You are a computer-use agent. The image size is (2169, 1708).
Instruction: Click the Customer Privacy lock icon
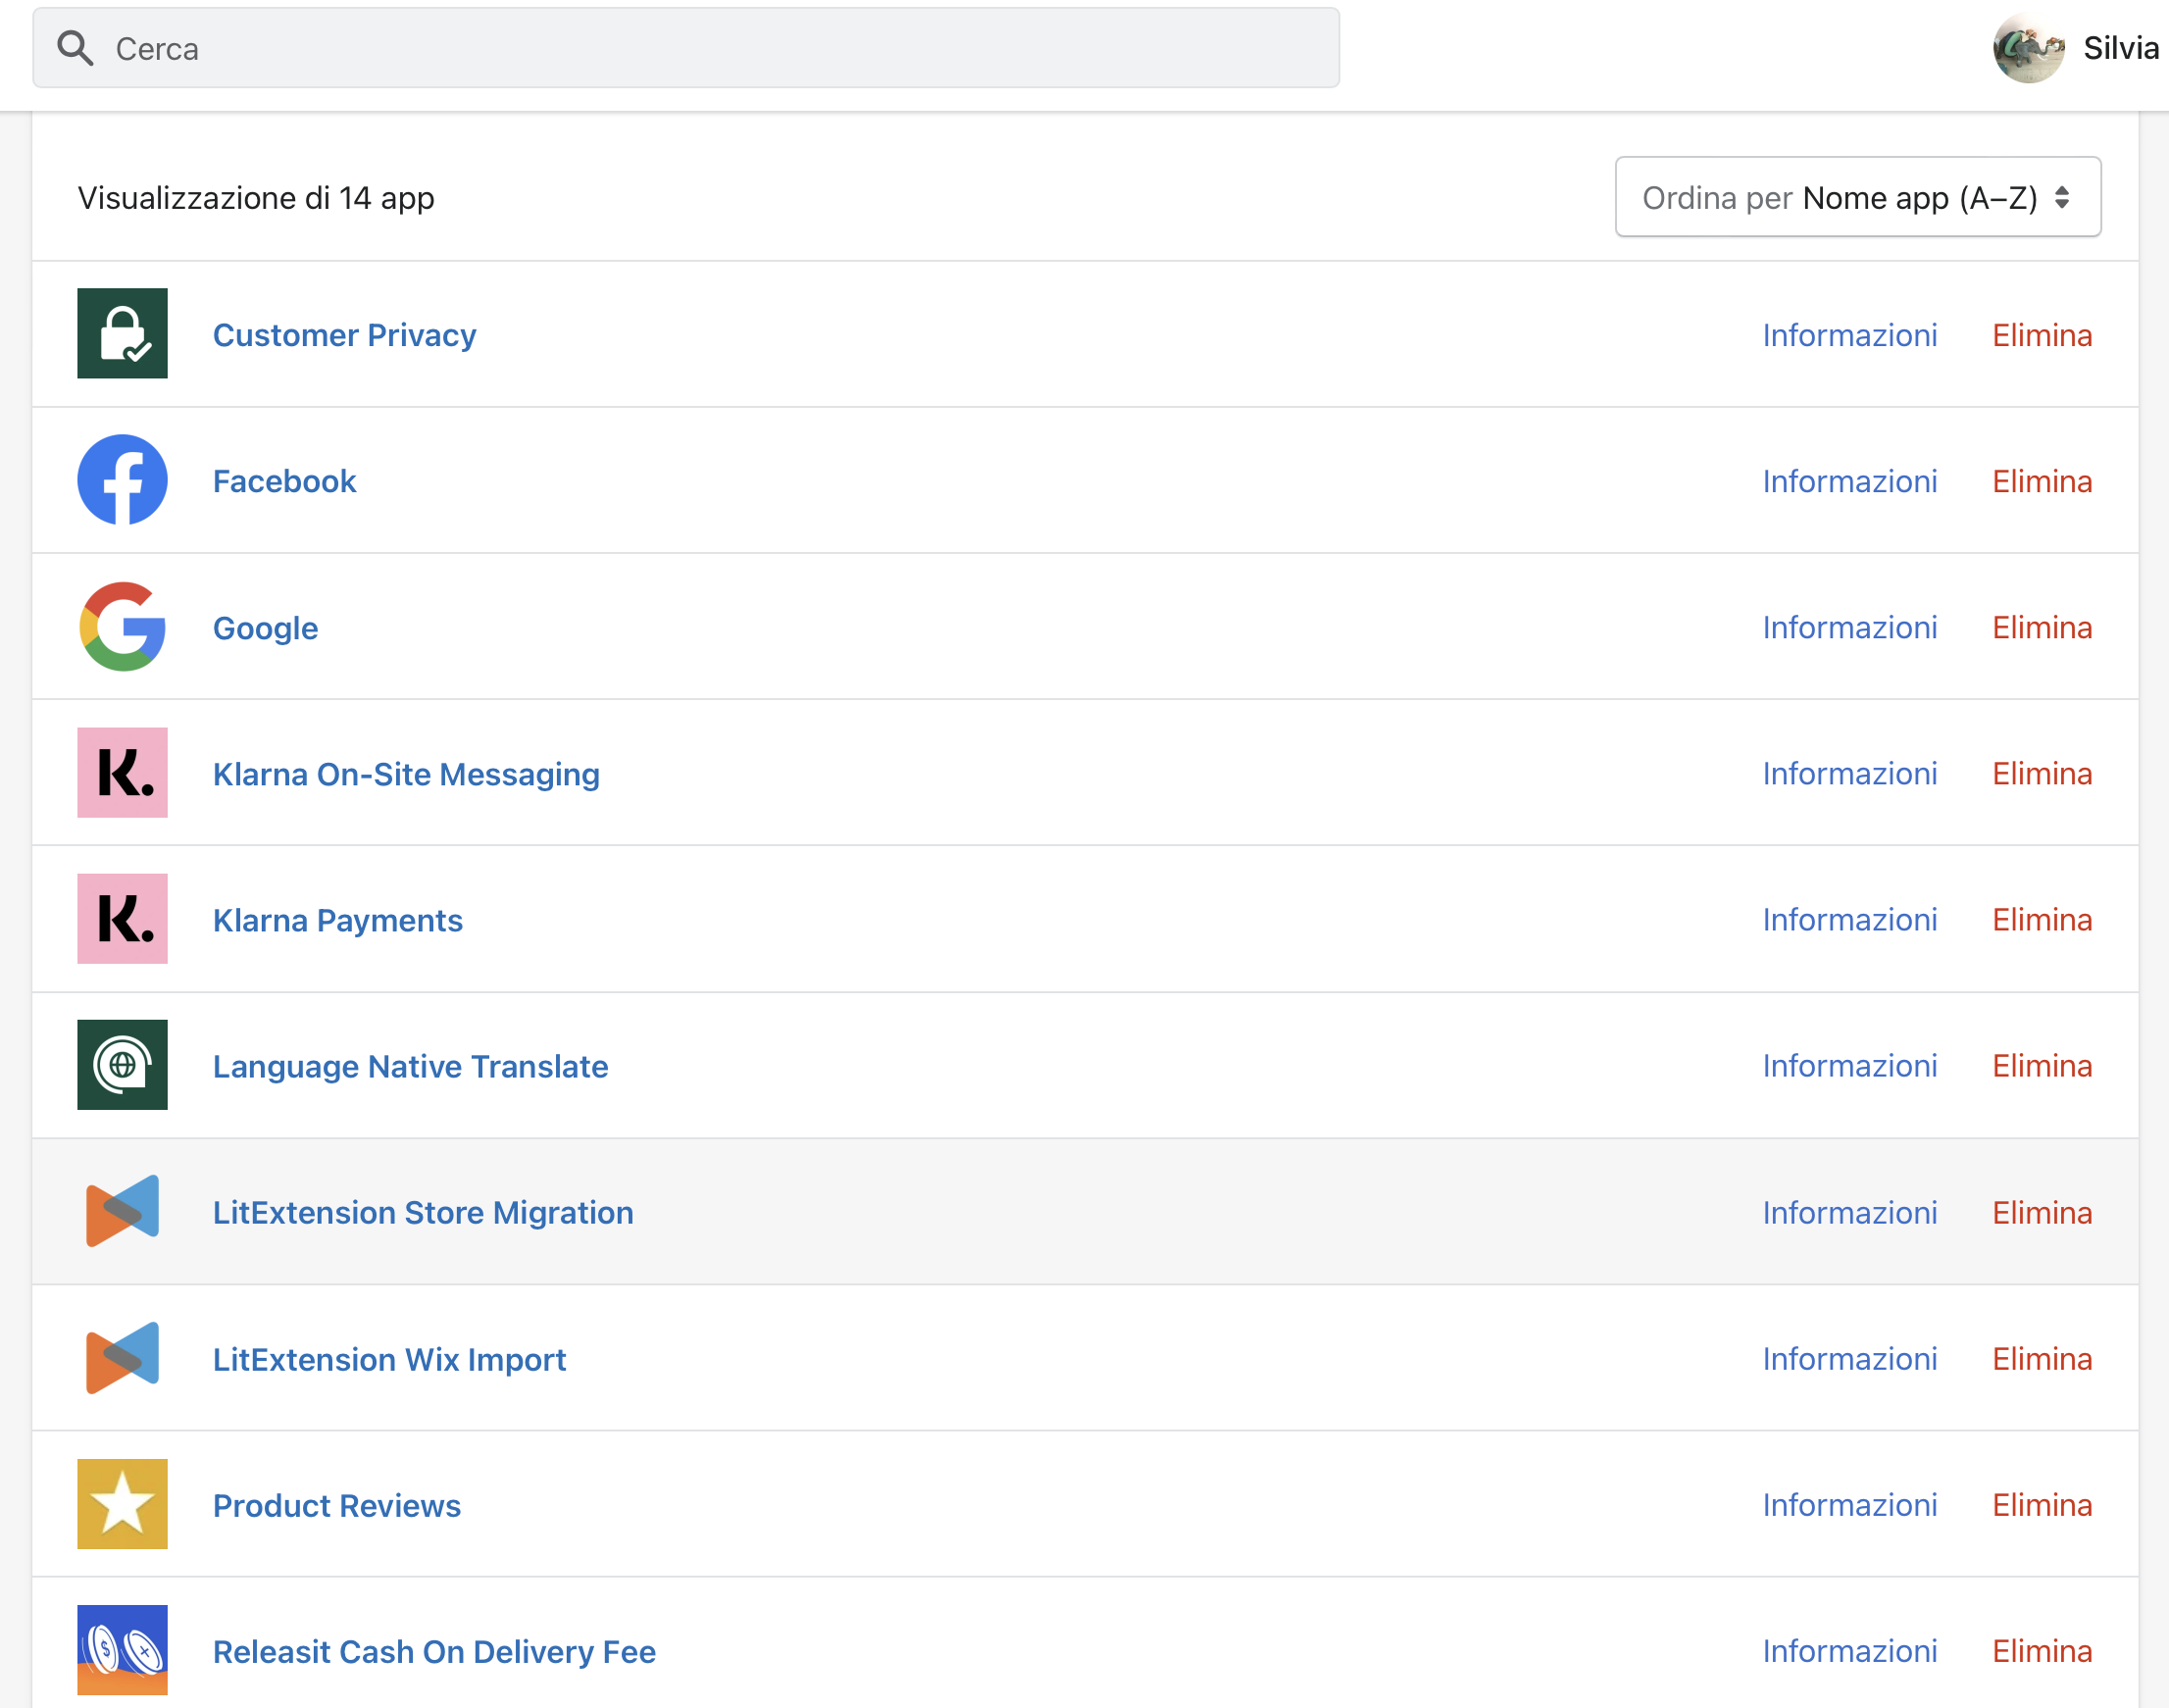(x=122, y=333)
